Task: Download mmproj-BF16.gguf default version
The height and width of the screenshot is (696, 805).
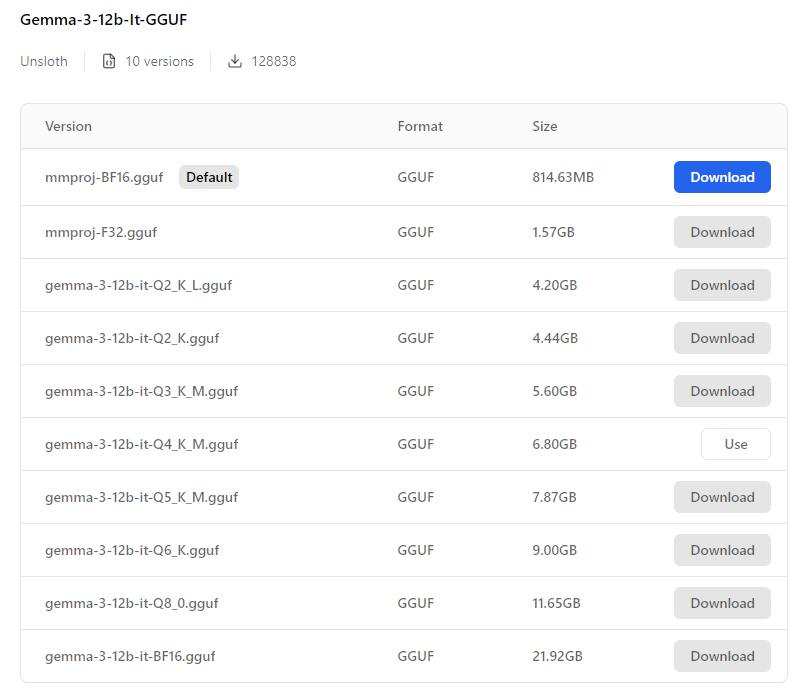Action: click(x=722, y=177)
